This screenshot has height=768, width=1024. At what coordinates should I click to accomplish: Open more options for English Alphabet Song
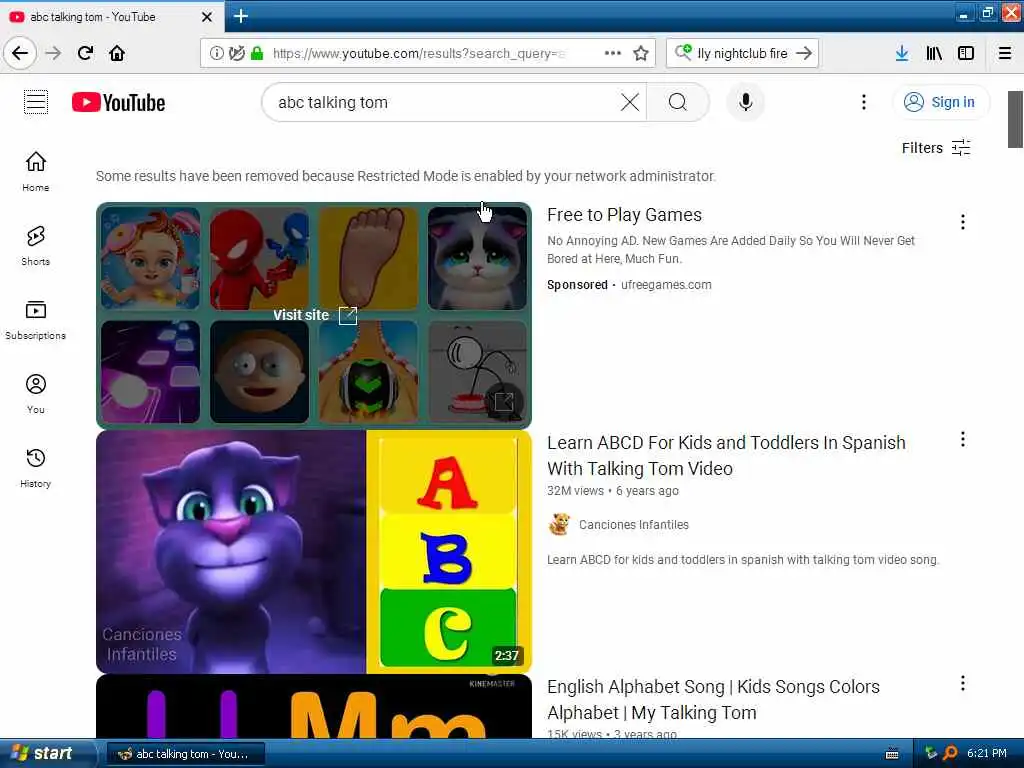click(x=963, y=684)
